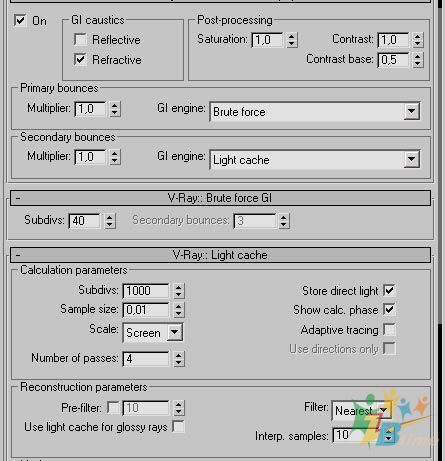Click Light cache Subdivs spinner
The height and width of the screenshot is (461, 445).
179,291
